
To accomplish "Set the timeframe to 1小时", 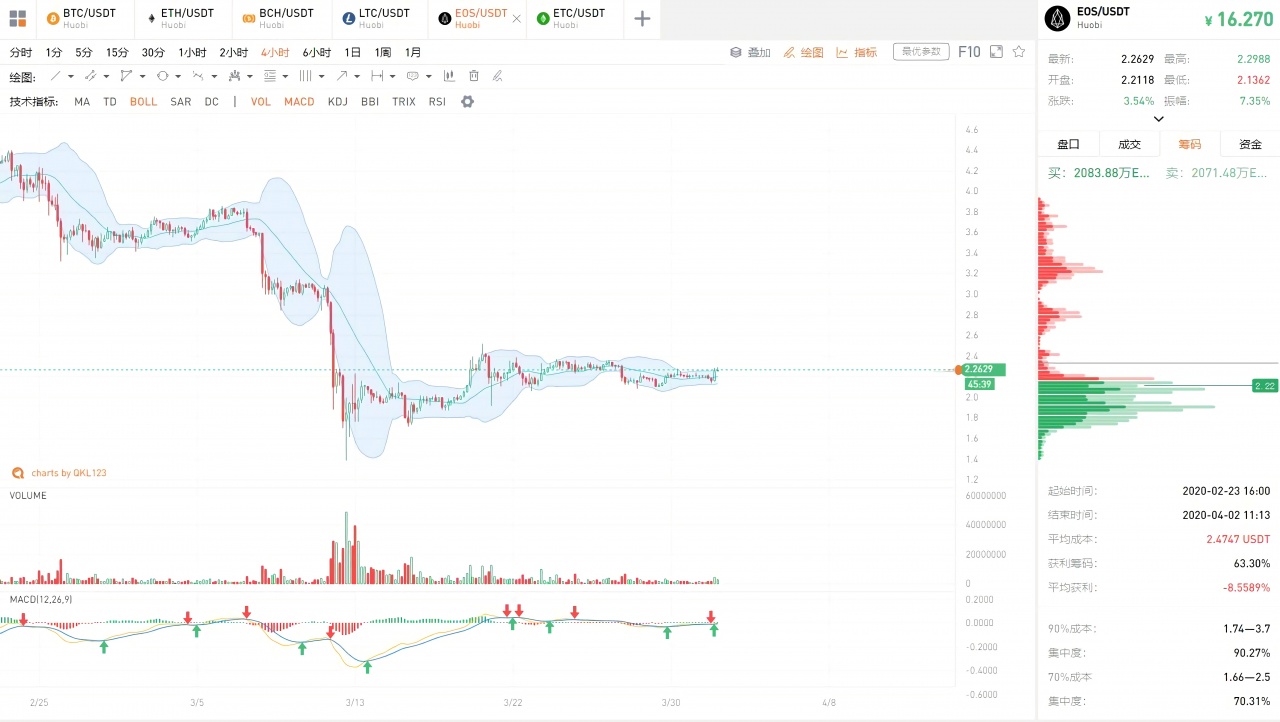I will tap(192, 52).
